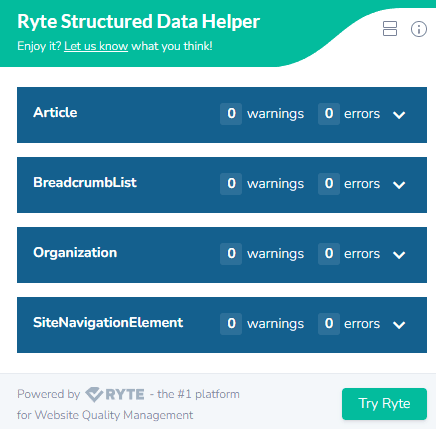Click the SiteNavigationElement warnings count badge

231,324
